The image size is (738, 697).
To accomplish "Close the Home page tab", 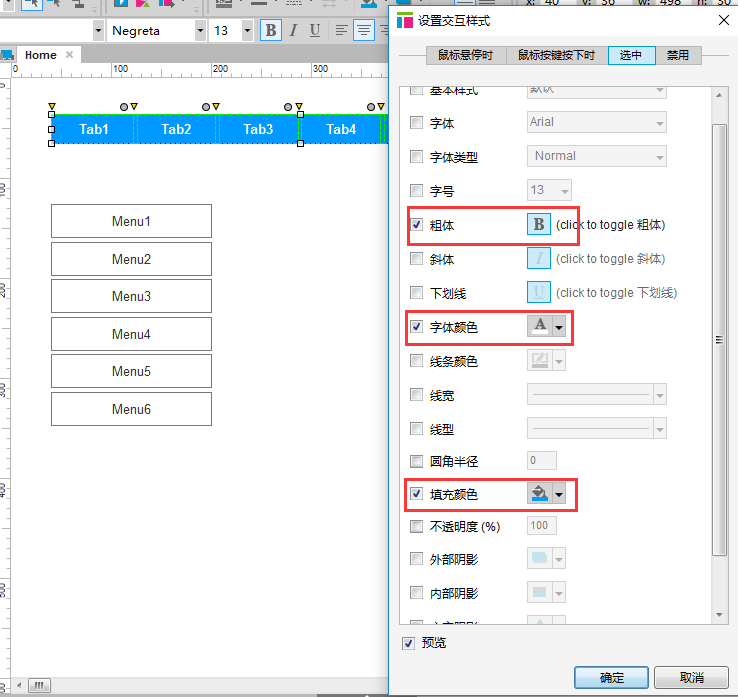I will [69, 55].
